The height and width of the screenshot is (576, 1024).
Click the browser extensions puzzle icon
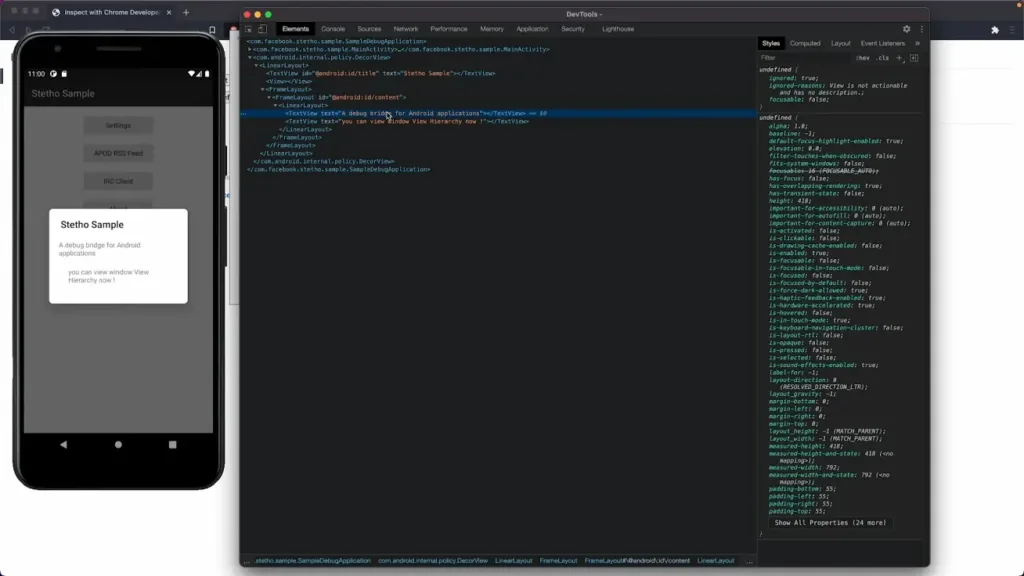(995, 29)
